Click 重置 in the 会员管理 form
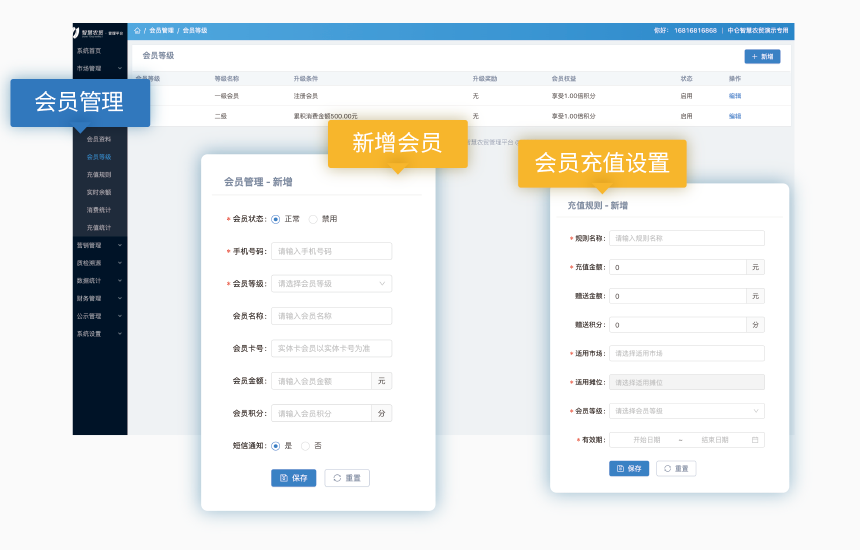The width and height of the screenshot is (860, 550). pyautogui.click(x=347, y=478)
